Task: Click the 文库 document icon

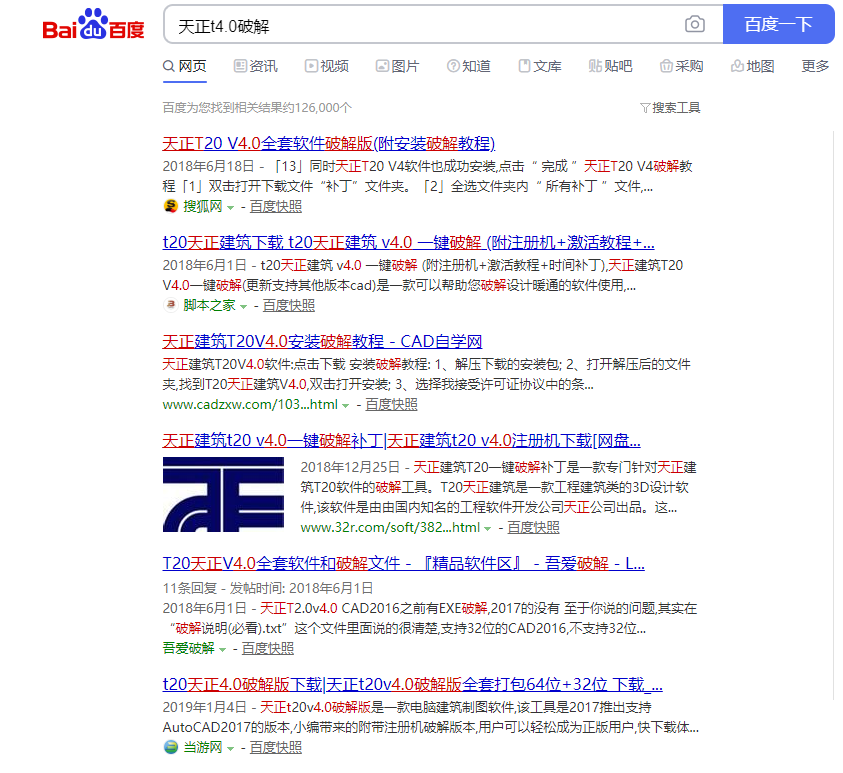Action: point(524,66)
